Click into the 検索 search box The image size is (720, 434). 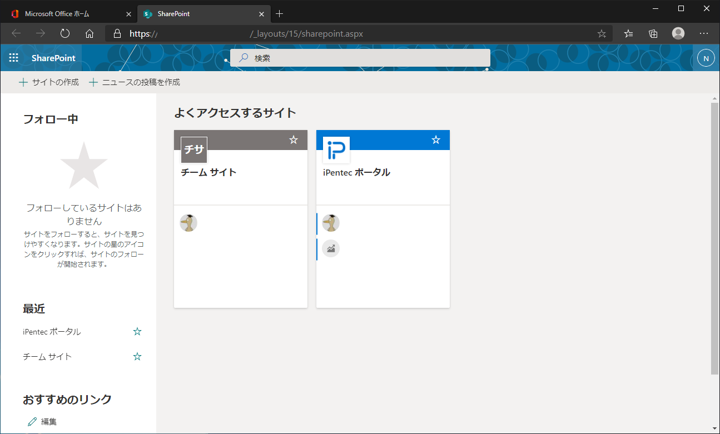pyautogui.click(x=360, y=58)
